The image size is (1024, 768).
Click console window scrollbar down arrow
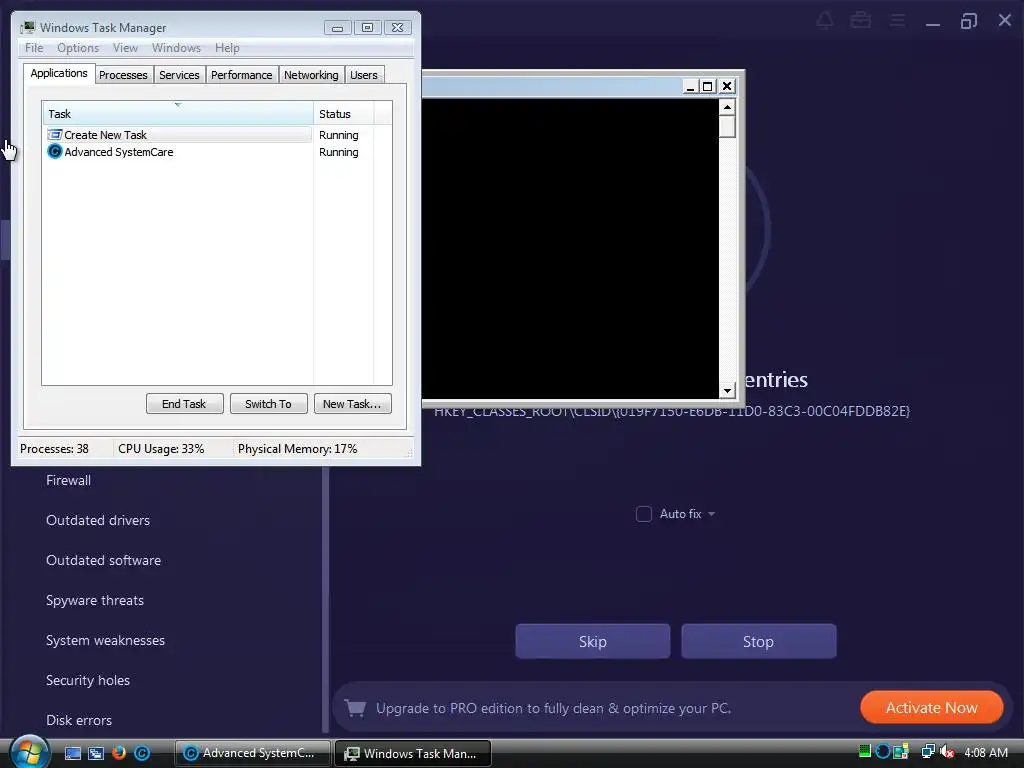point(727,391)
